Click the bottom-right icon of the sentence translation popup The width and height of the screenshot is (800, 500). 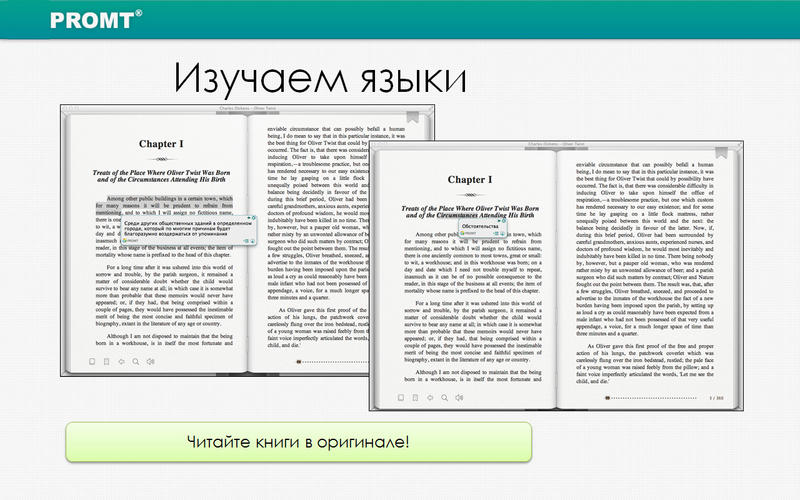[x=252, y=241]
